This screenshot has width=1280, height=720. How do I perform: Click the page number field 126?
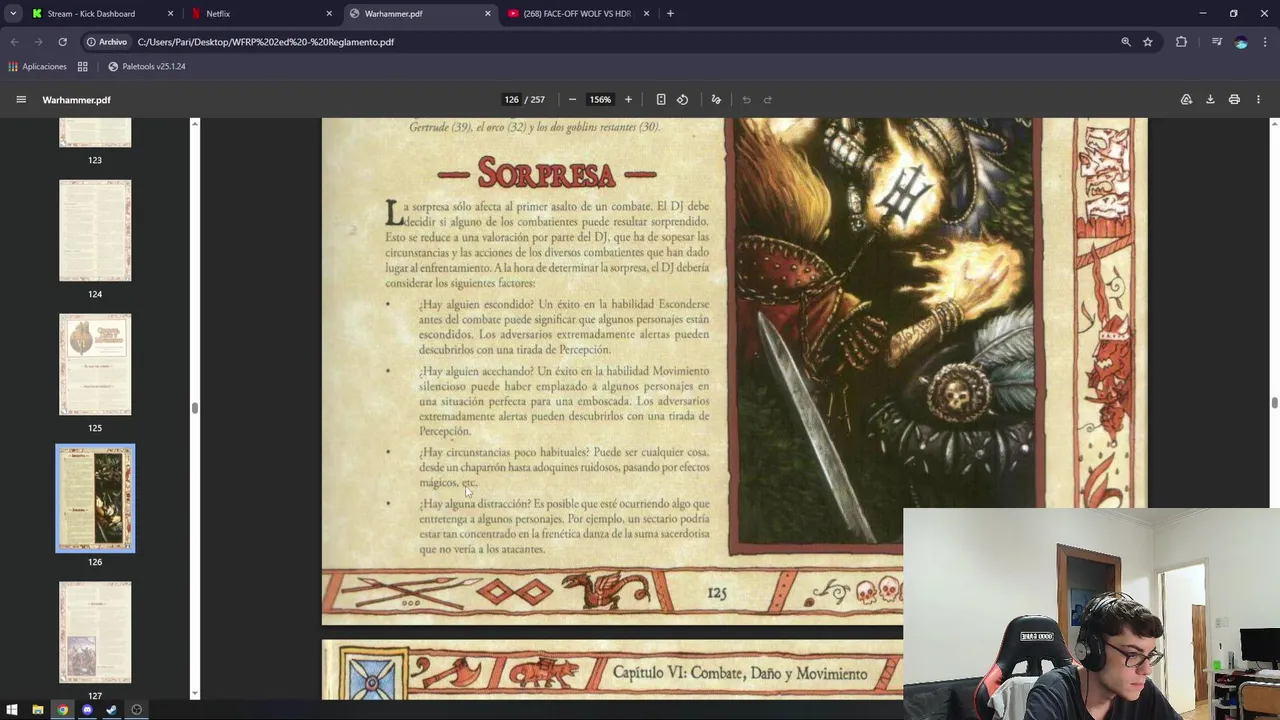click(511, 99)
